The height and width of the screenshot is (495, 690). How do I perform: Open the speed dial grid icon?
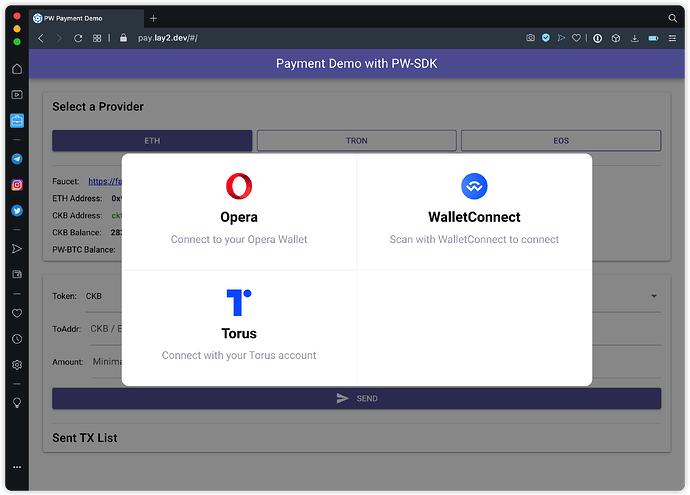97,38
